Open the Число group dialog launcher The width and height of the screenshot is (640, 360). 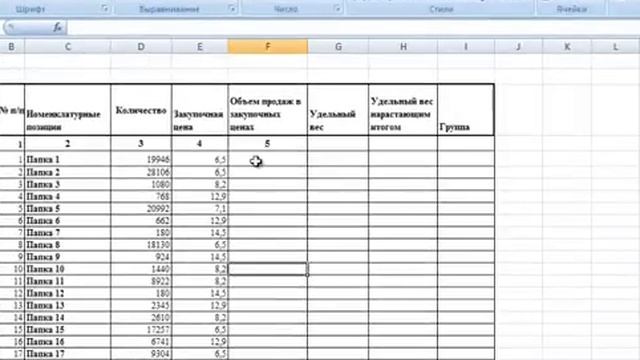(337, 8)
